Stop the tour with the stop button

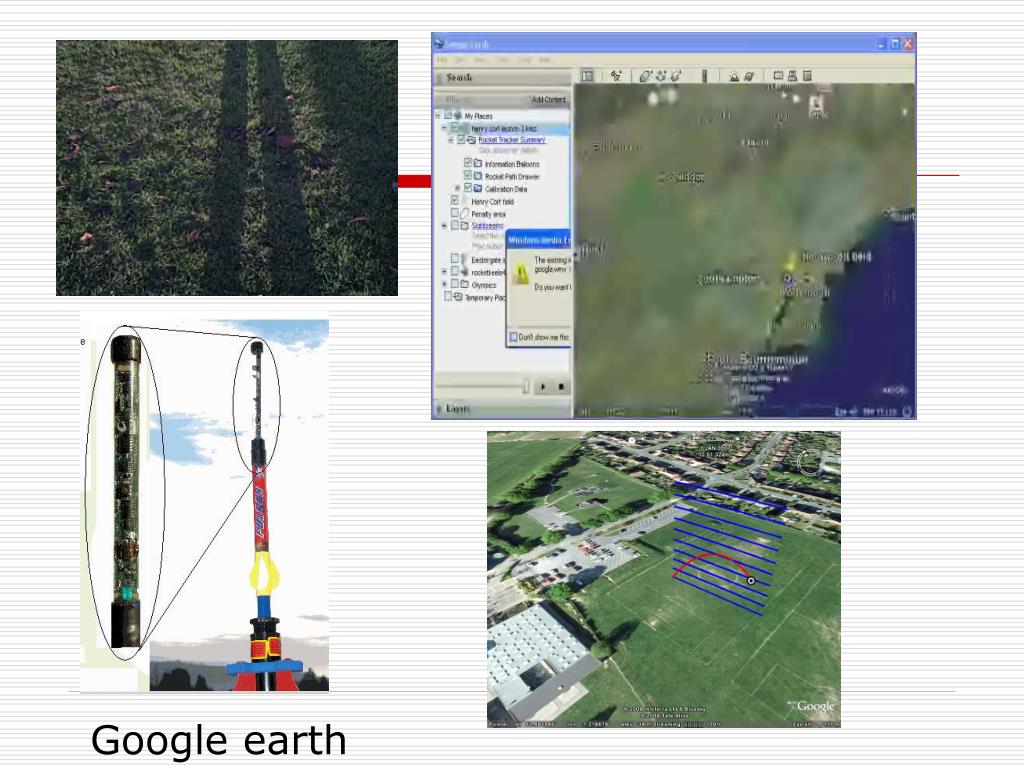coord(561,387)
